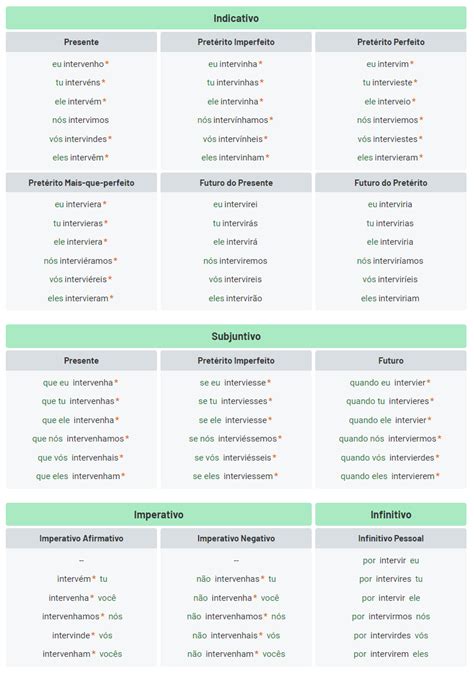Click the Subjuntivo section header
Viewport: 474px width, 673px height.
tap(236, 336)
